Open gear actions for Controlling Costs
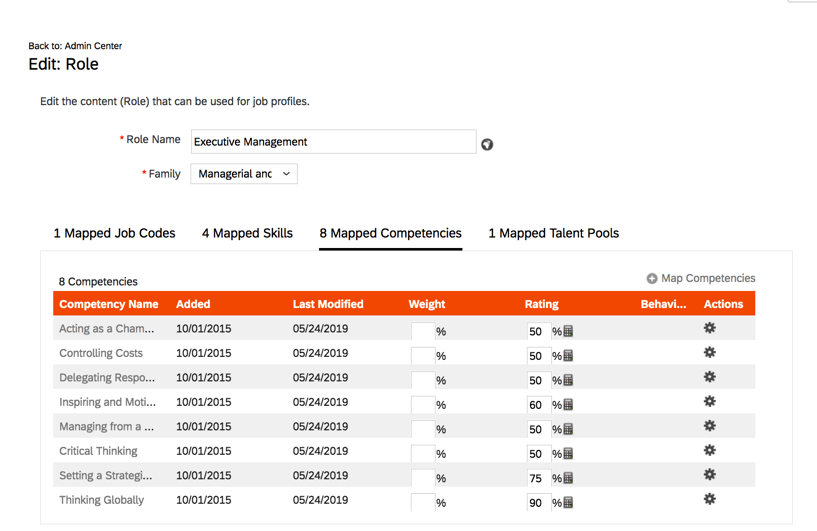The image size is (817, 531). 709,353
